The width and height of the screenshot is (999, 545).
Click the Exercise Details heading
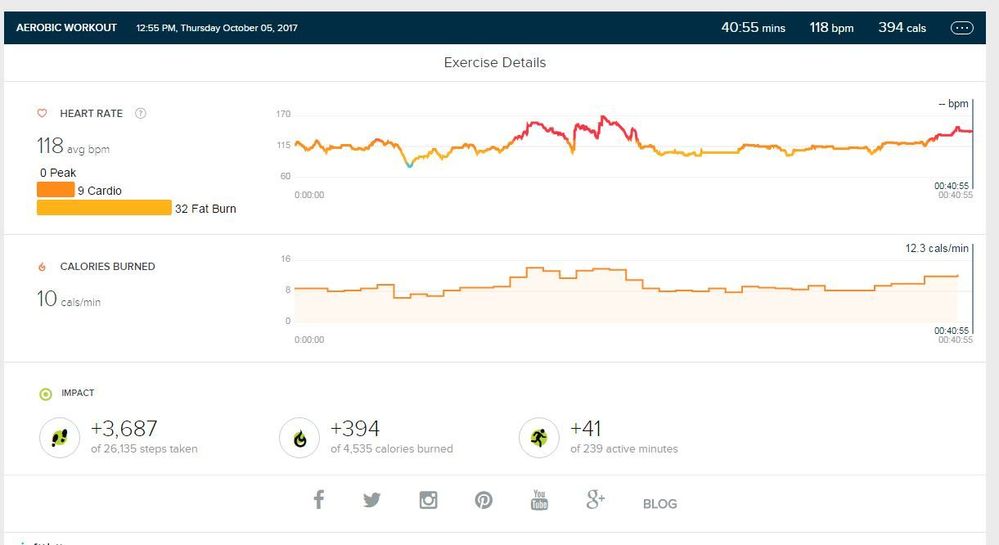495,62
